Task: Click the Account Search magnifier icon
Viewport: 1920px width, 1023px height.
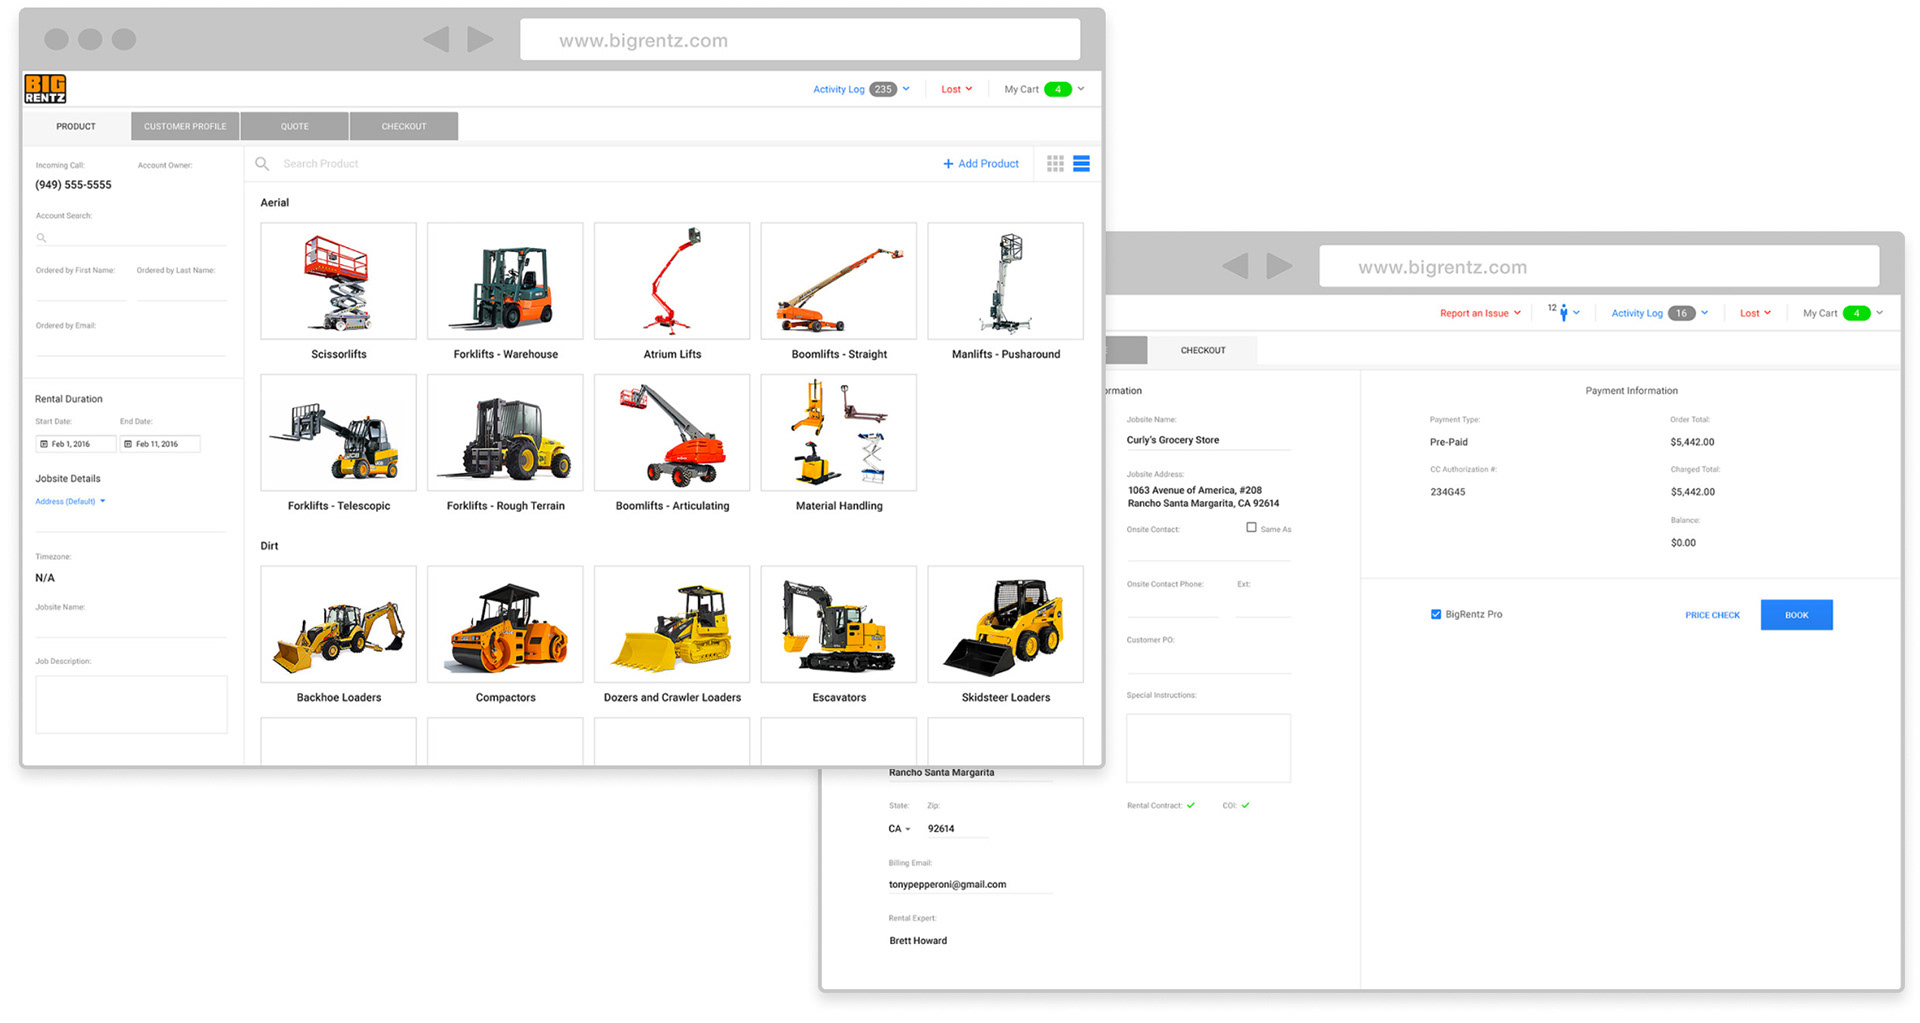Action: 41,238
